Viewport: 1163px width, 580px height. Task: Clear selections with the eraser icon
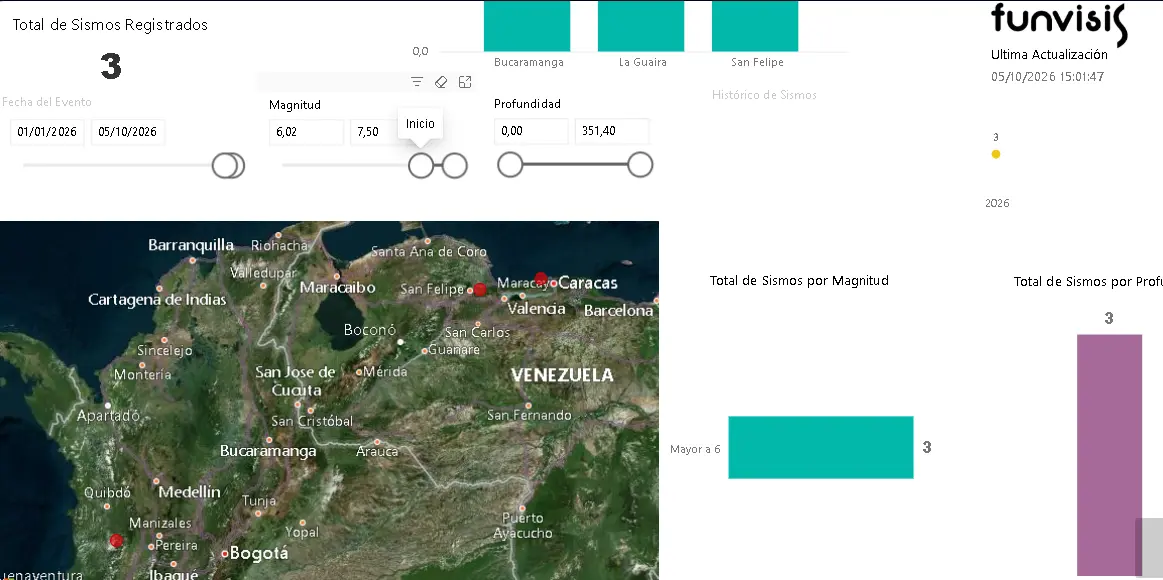coord(441,82)
